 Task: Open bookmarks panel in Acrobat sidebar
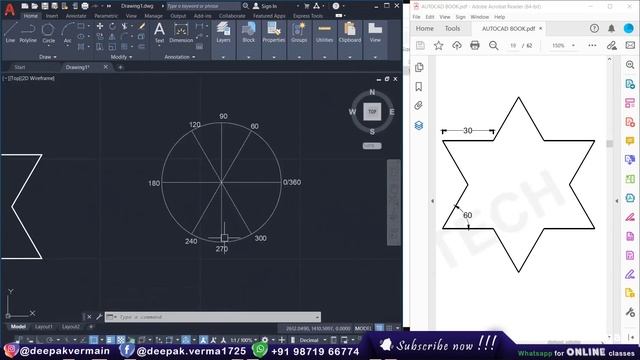tap(419, 87)
